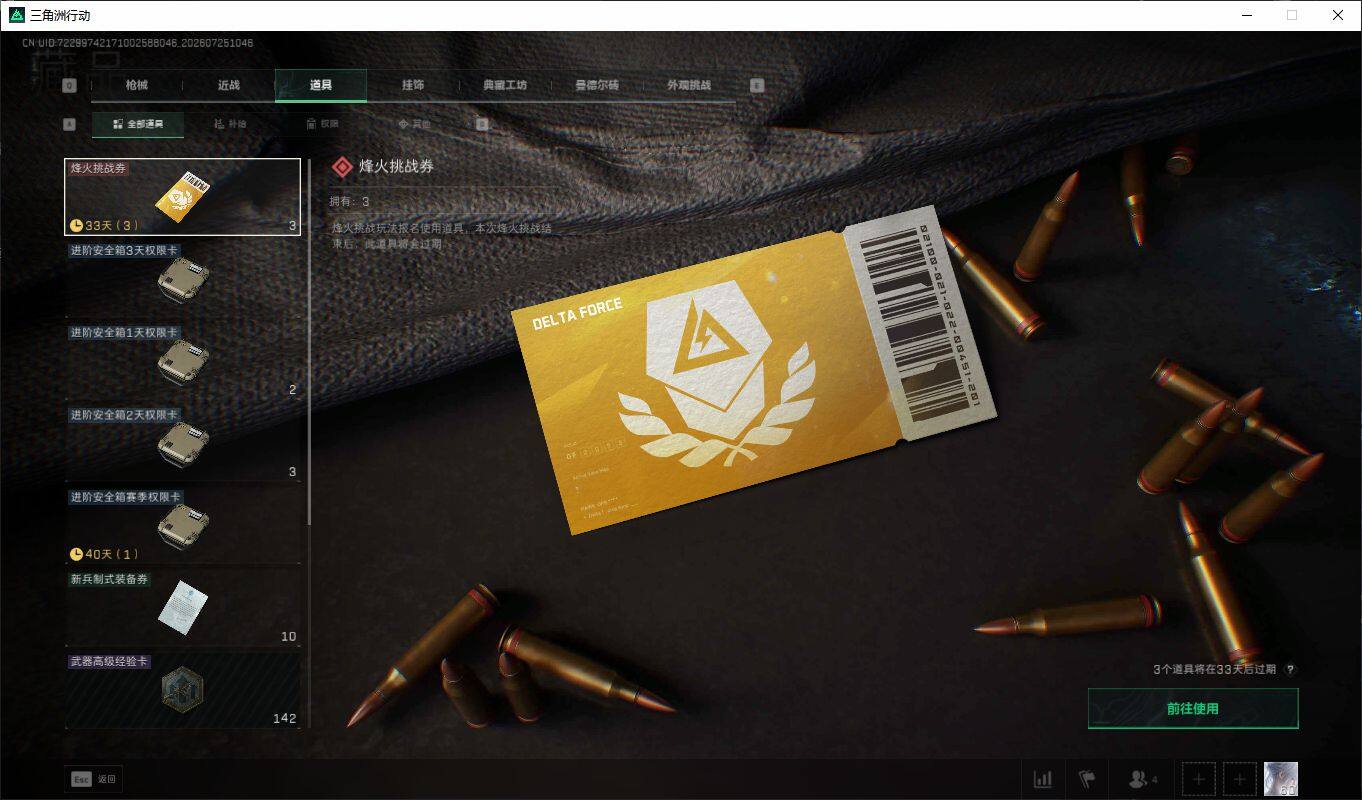The height and width of the screenshot is (800, 1362).
Task: Select the 新兵制式装备券 item
Action: pyautogui.click(x=183, y=607)
